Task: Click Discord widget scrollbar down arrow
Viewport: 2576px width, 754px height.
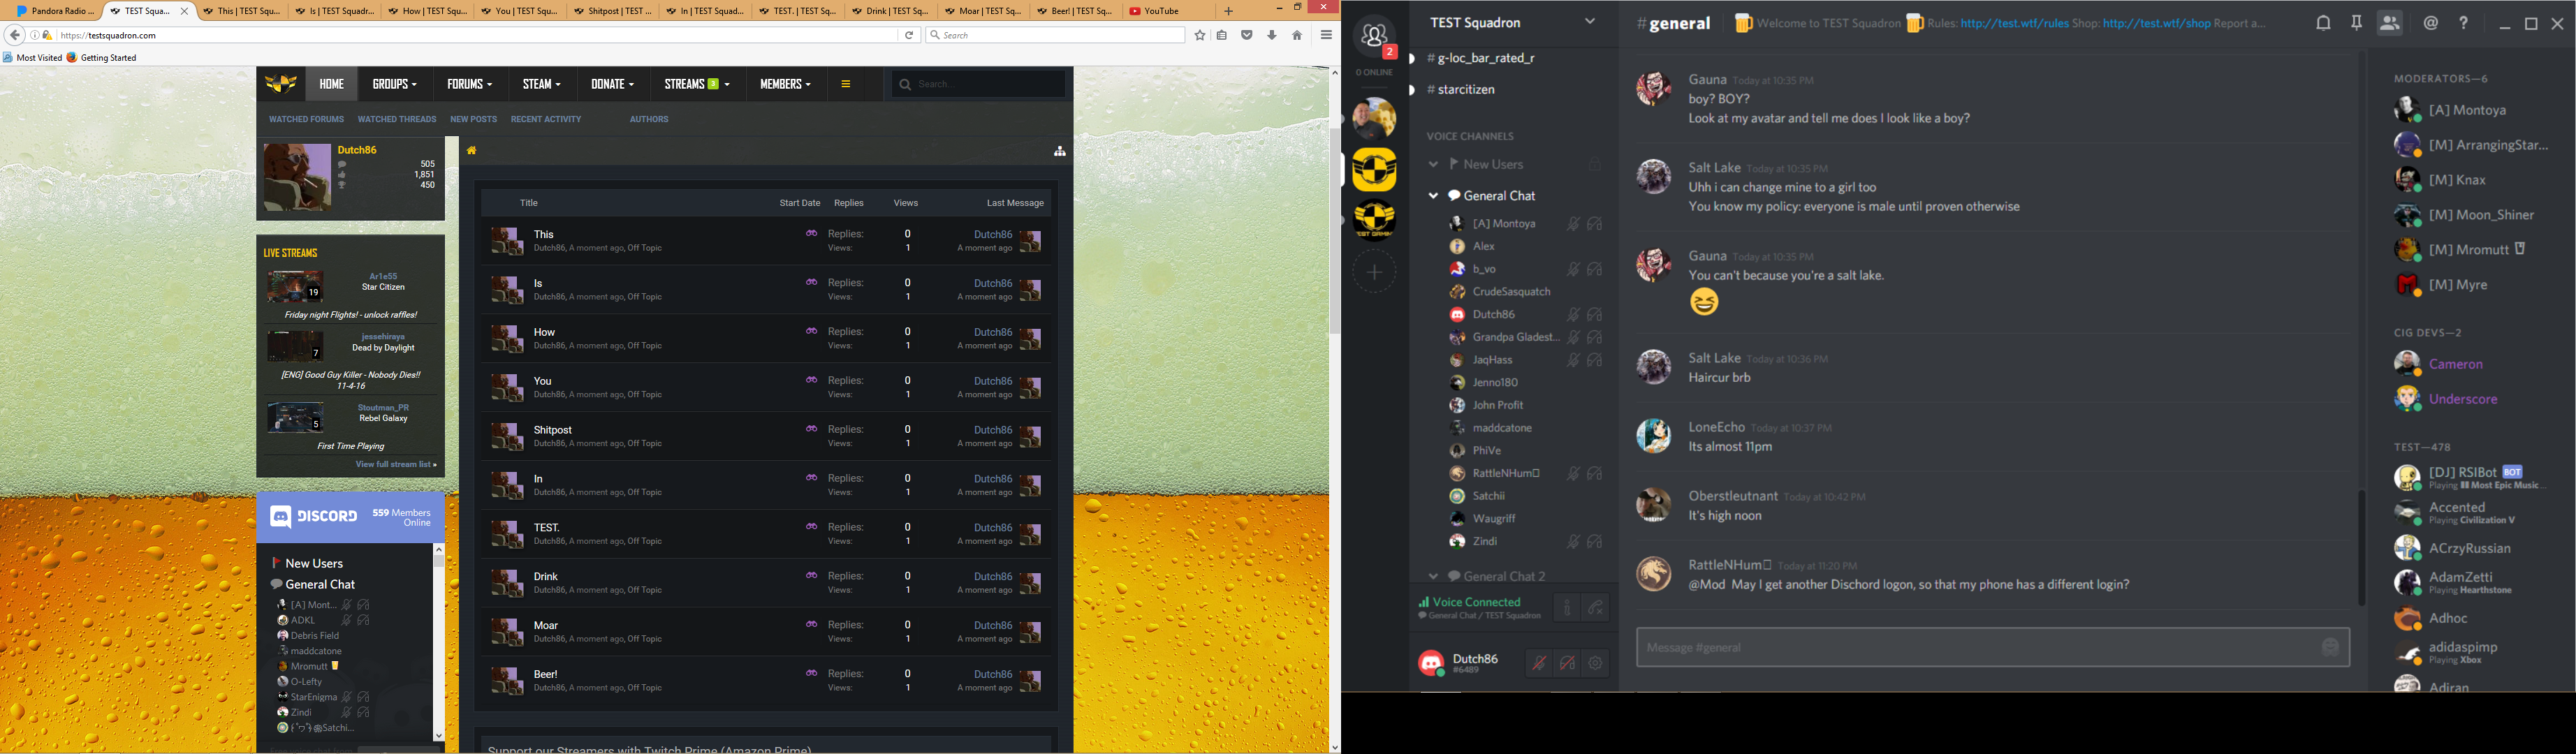Action: tap(438, 735)
